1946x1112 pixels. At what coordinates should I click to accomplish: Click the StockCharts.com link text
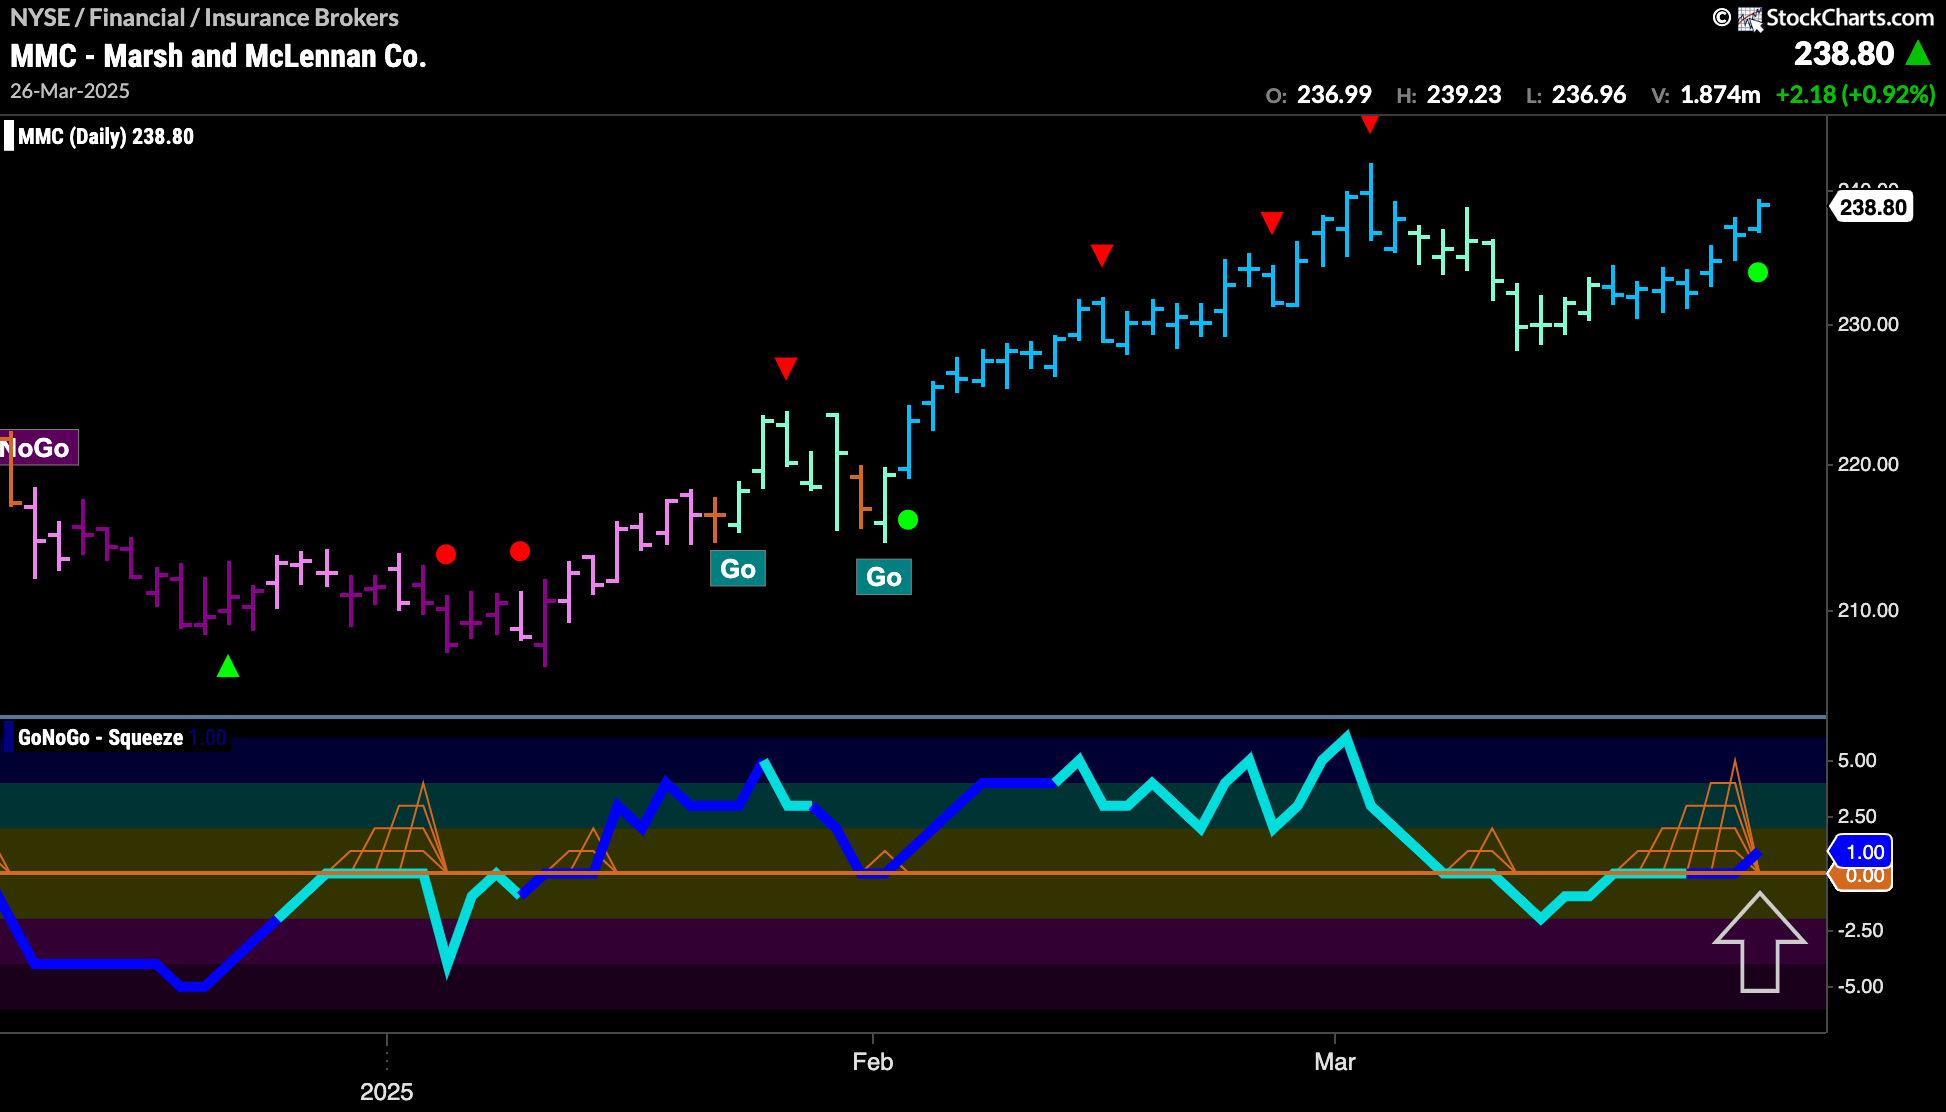click(x=1850, y=18)
